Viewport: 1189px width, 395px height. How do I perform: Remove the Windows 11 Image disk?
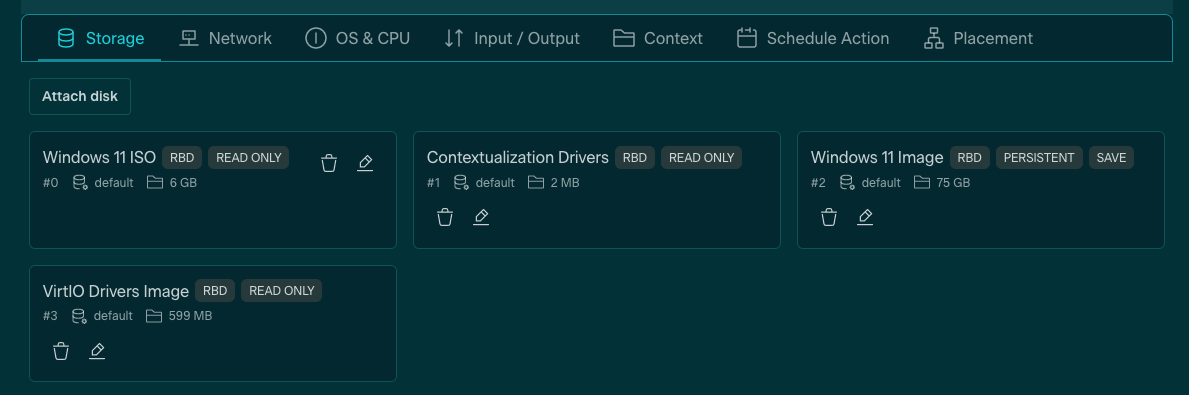click(829, 218)
